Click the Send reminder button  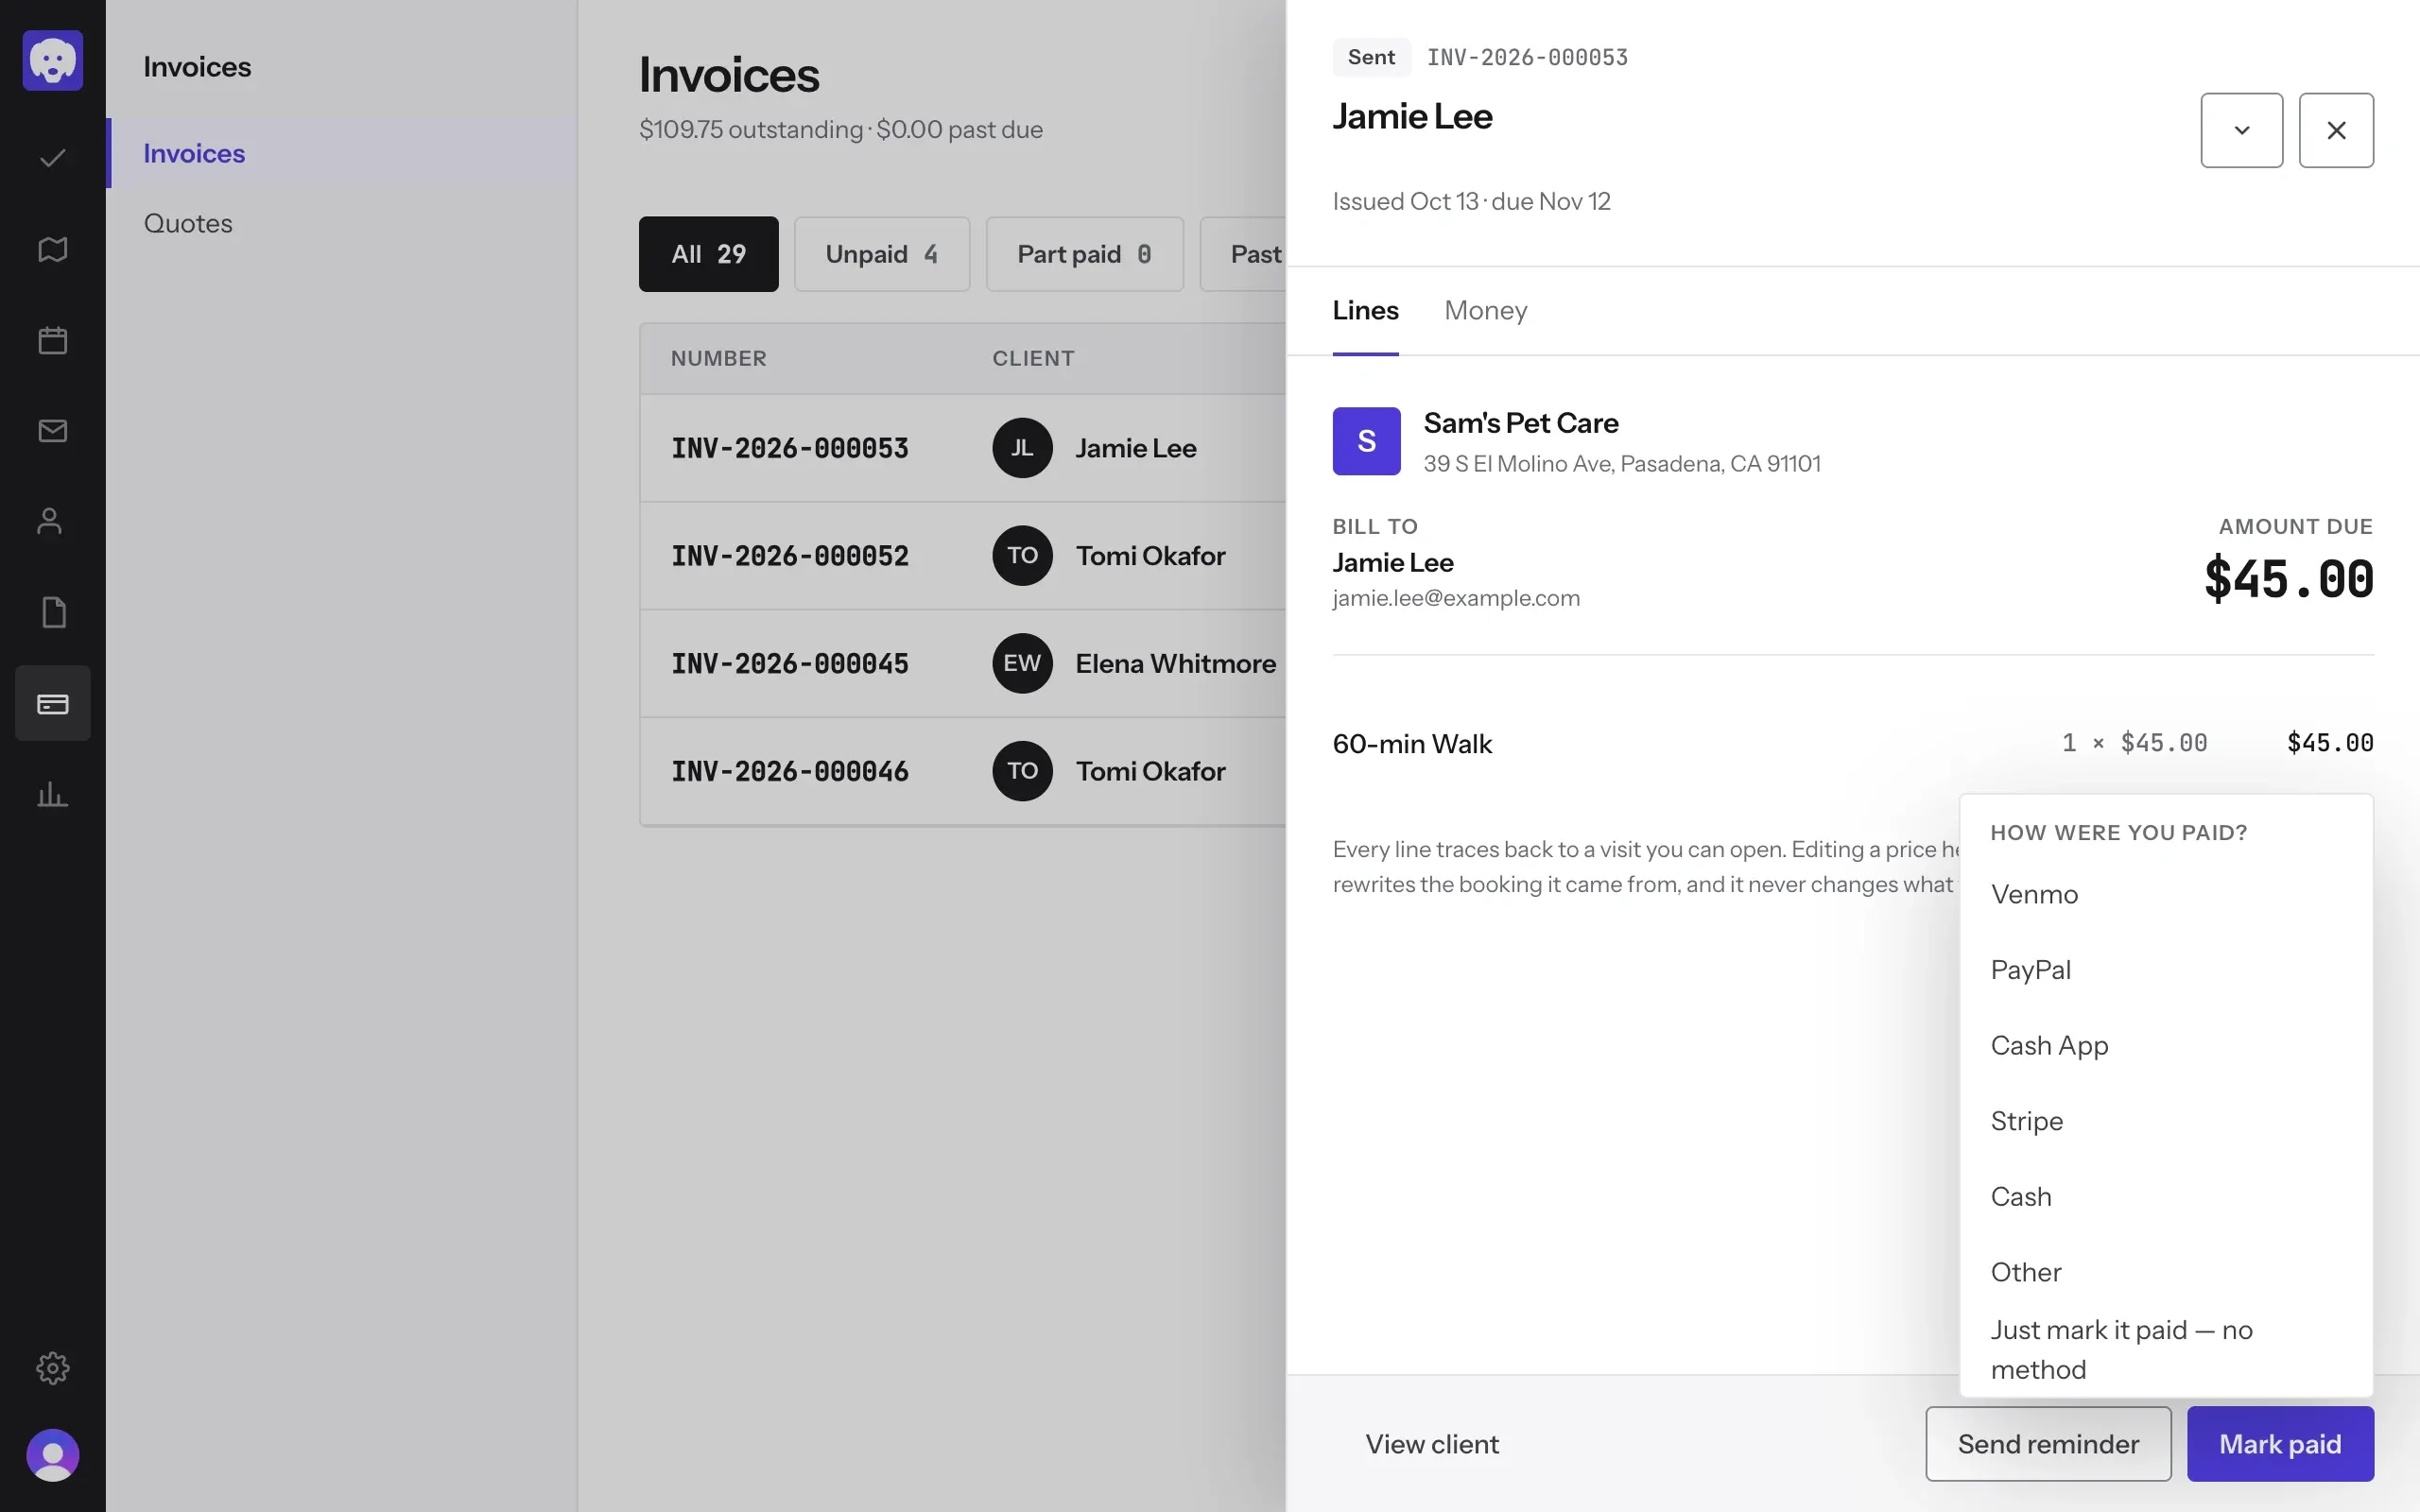point(2048,1444)
